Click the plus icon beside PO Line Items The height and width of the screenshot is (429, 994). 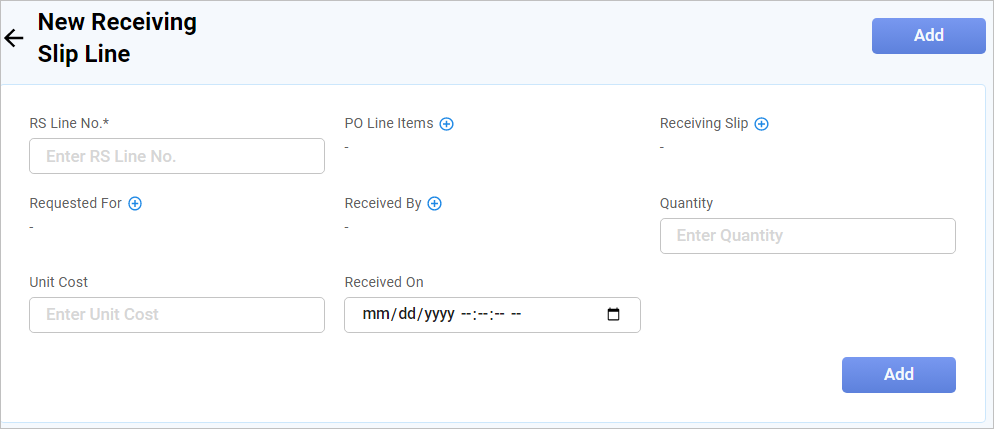(x=447, y=124)
